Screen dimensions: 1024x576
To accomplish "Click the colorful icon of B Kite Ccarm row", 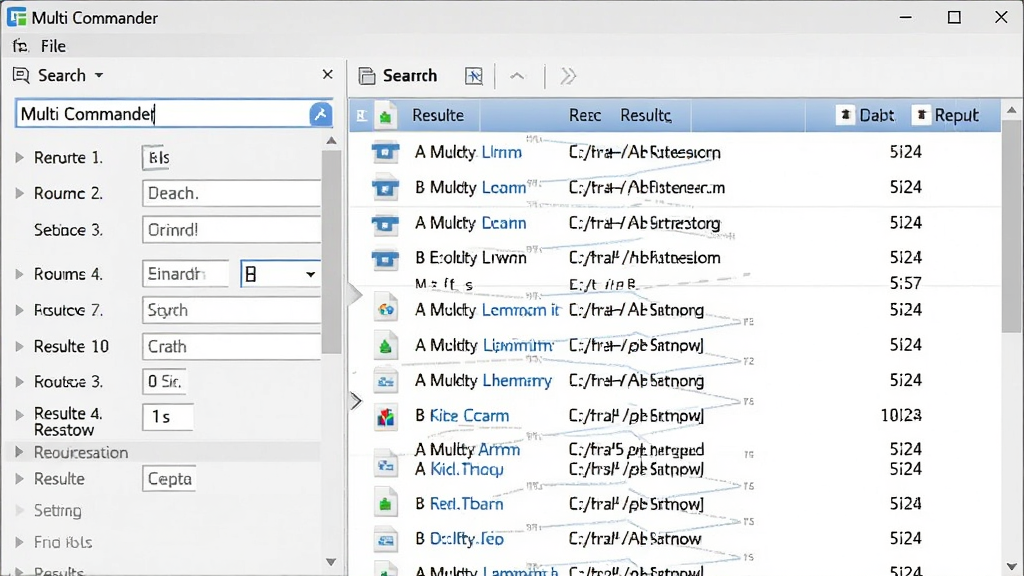I will click(x=386, y=416).
